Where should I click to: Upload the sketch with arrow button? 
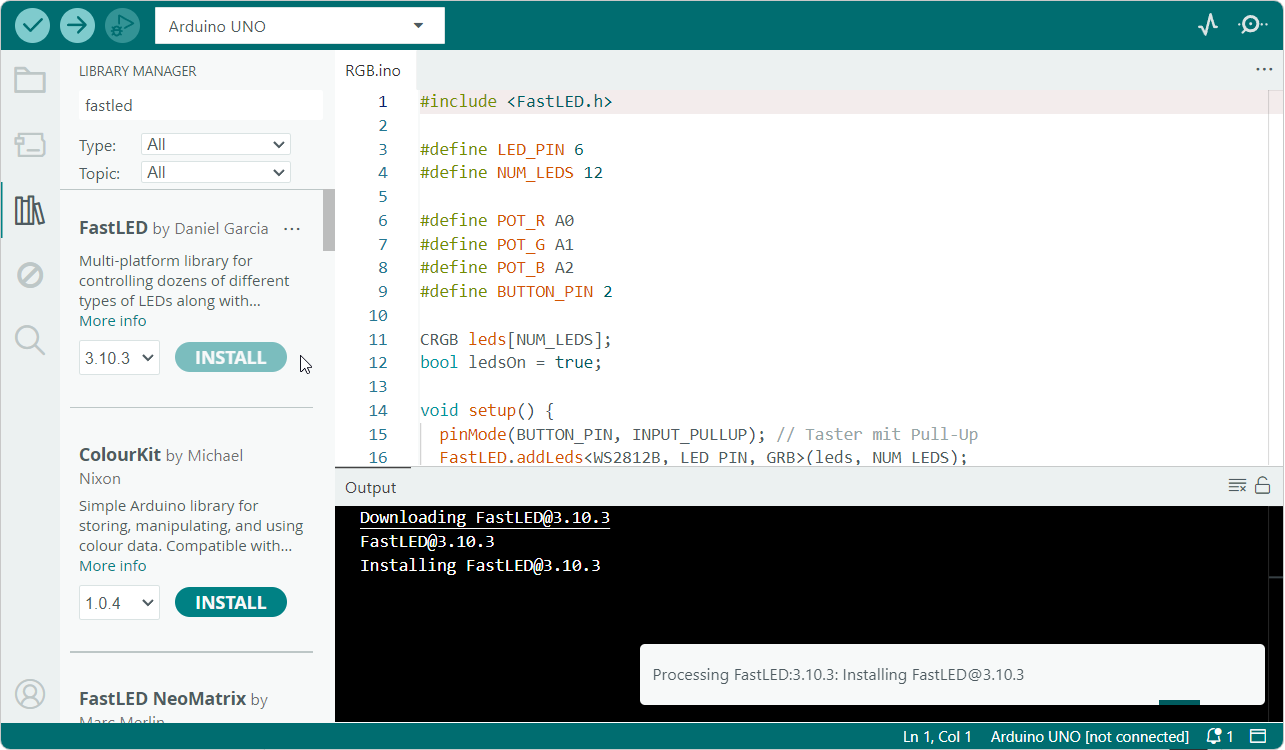77,25
